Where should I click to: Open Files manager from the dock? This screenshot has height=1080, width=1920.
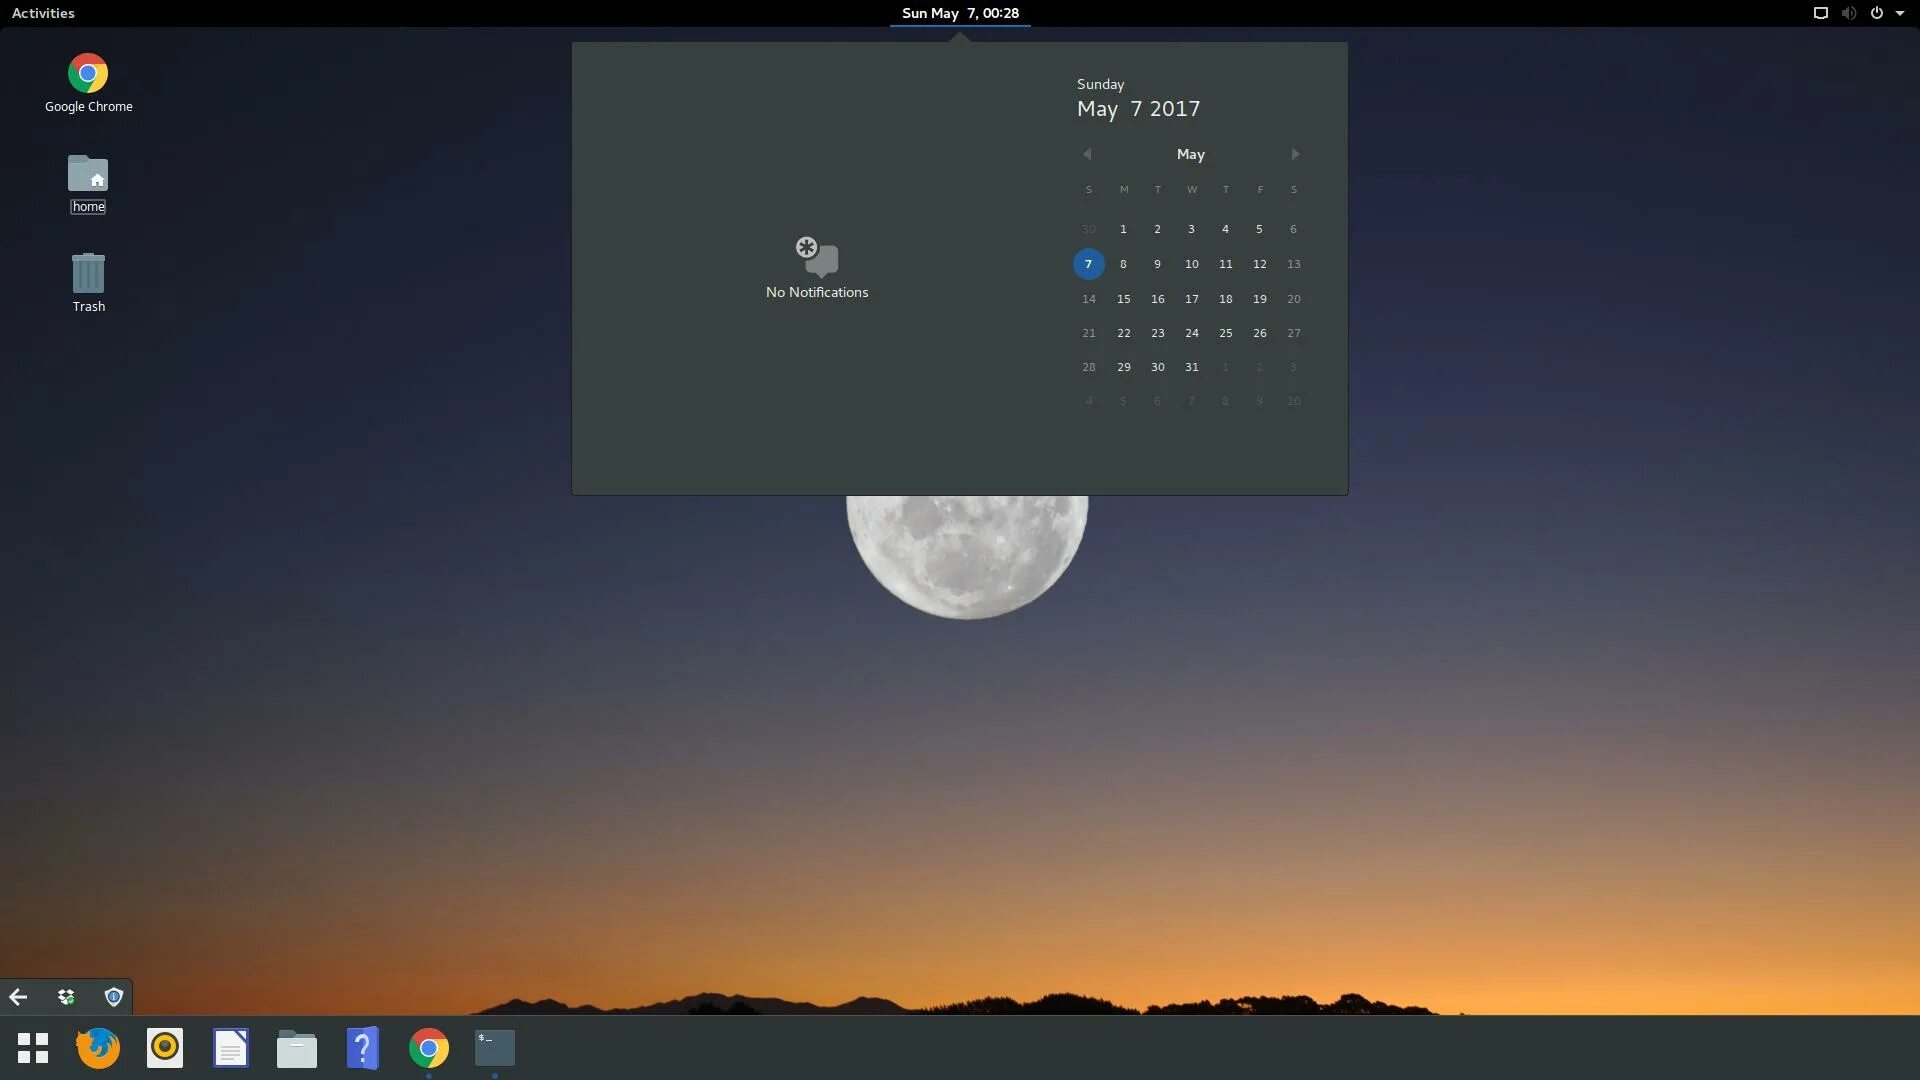point(297,1049)
